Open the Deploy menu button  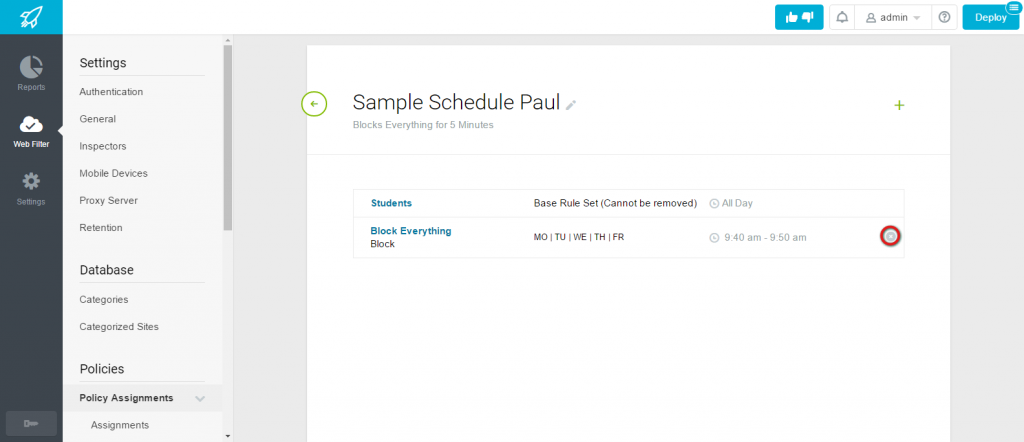(991, 18)
